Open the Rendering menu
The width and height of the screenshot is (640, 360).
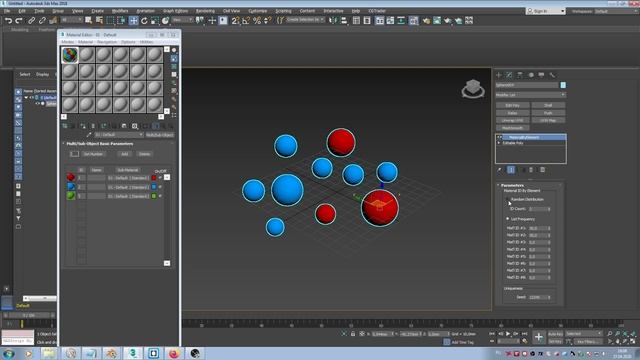tap(205, 11)
